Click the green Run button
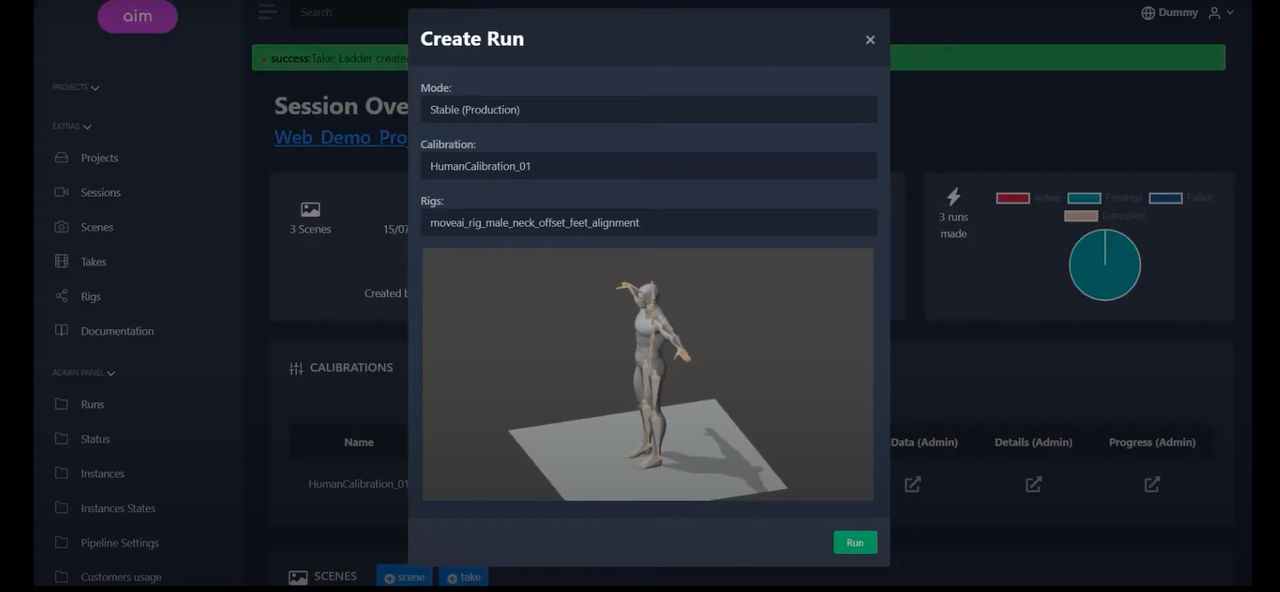The width and height of the screenshot is (1280, 592). [x=855, y=543]
